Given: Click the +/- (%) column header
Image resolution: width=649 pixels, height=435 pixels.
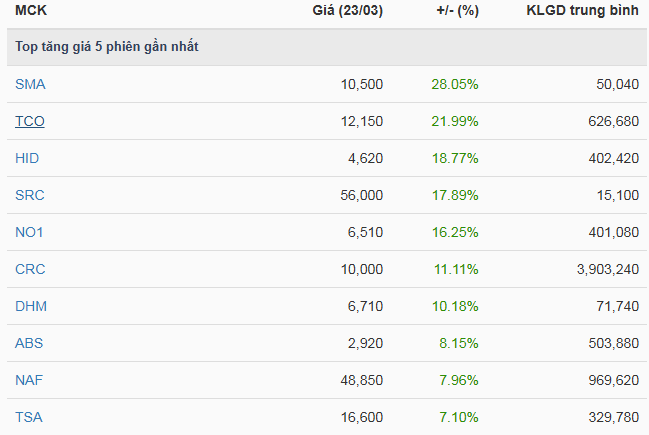Looking at the screenshot, I should click(x=457, y=11).
